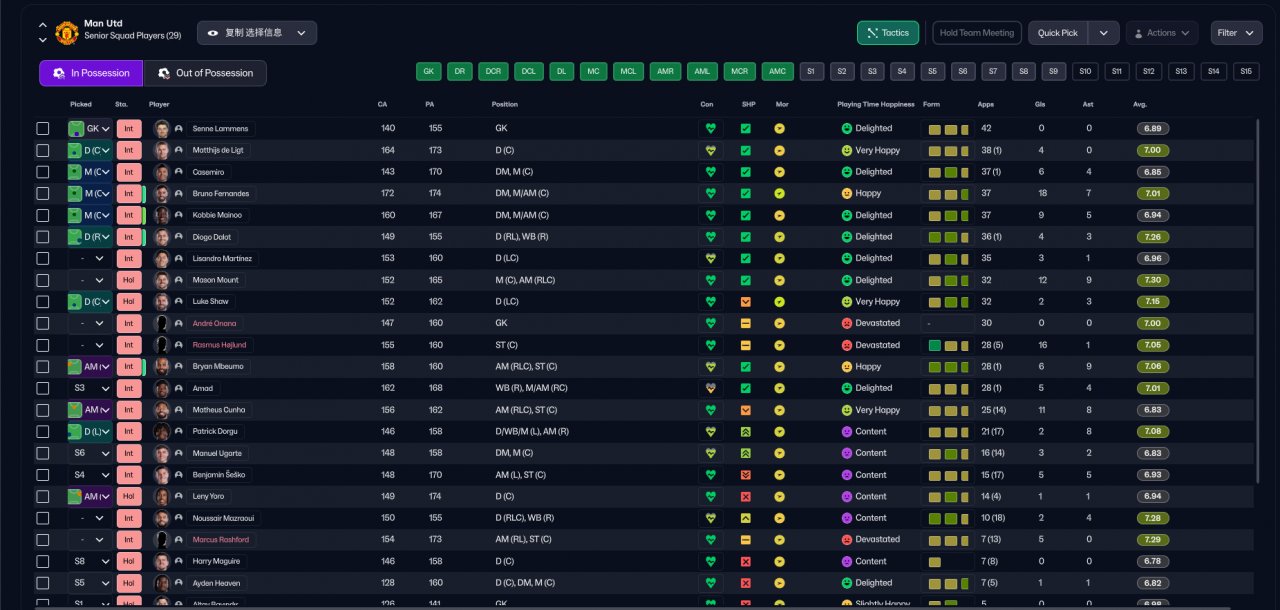The height and width of the screenshot is (610, 1280).
Task: Open the view selection dropdown
Action: 257,33
